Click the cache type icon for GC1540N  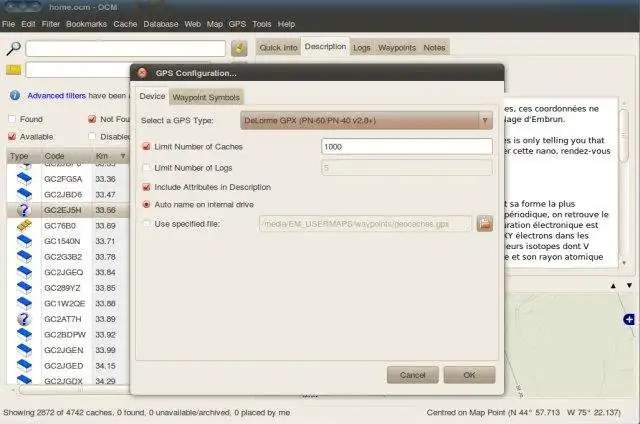pyautogui.click(x=24, y=241)
